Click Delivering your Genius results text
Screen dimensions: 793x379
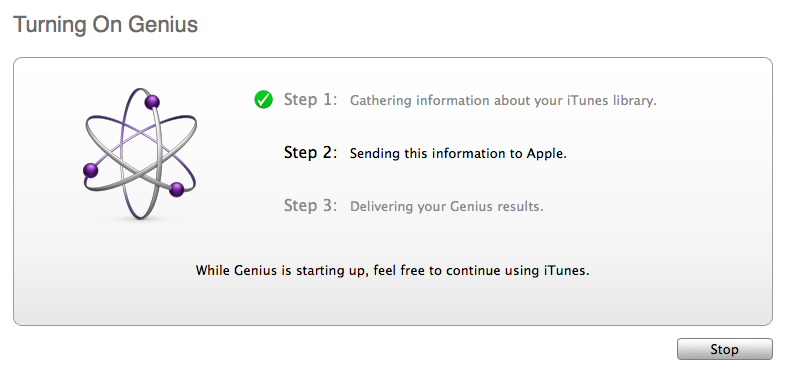(x=447, y=207)
